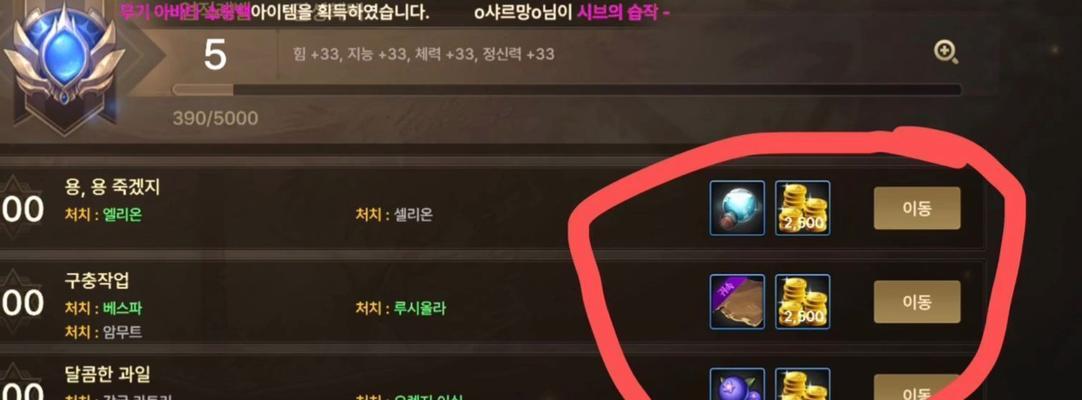Tap the blue orb potion reward icon
This screenshot has width=1082, height=400.
coord(737,208)
